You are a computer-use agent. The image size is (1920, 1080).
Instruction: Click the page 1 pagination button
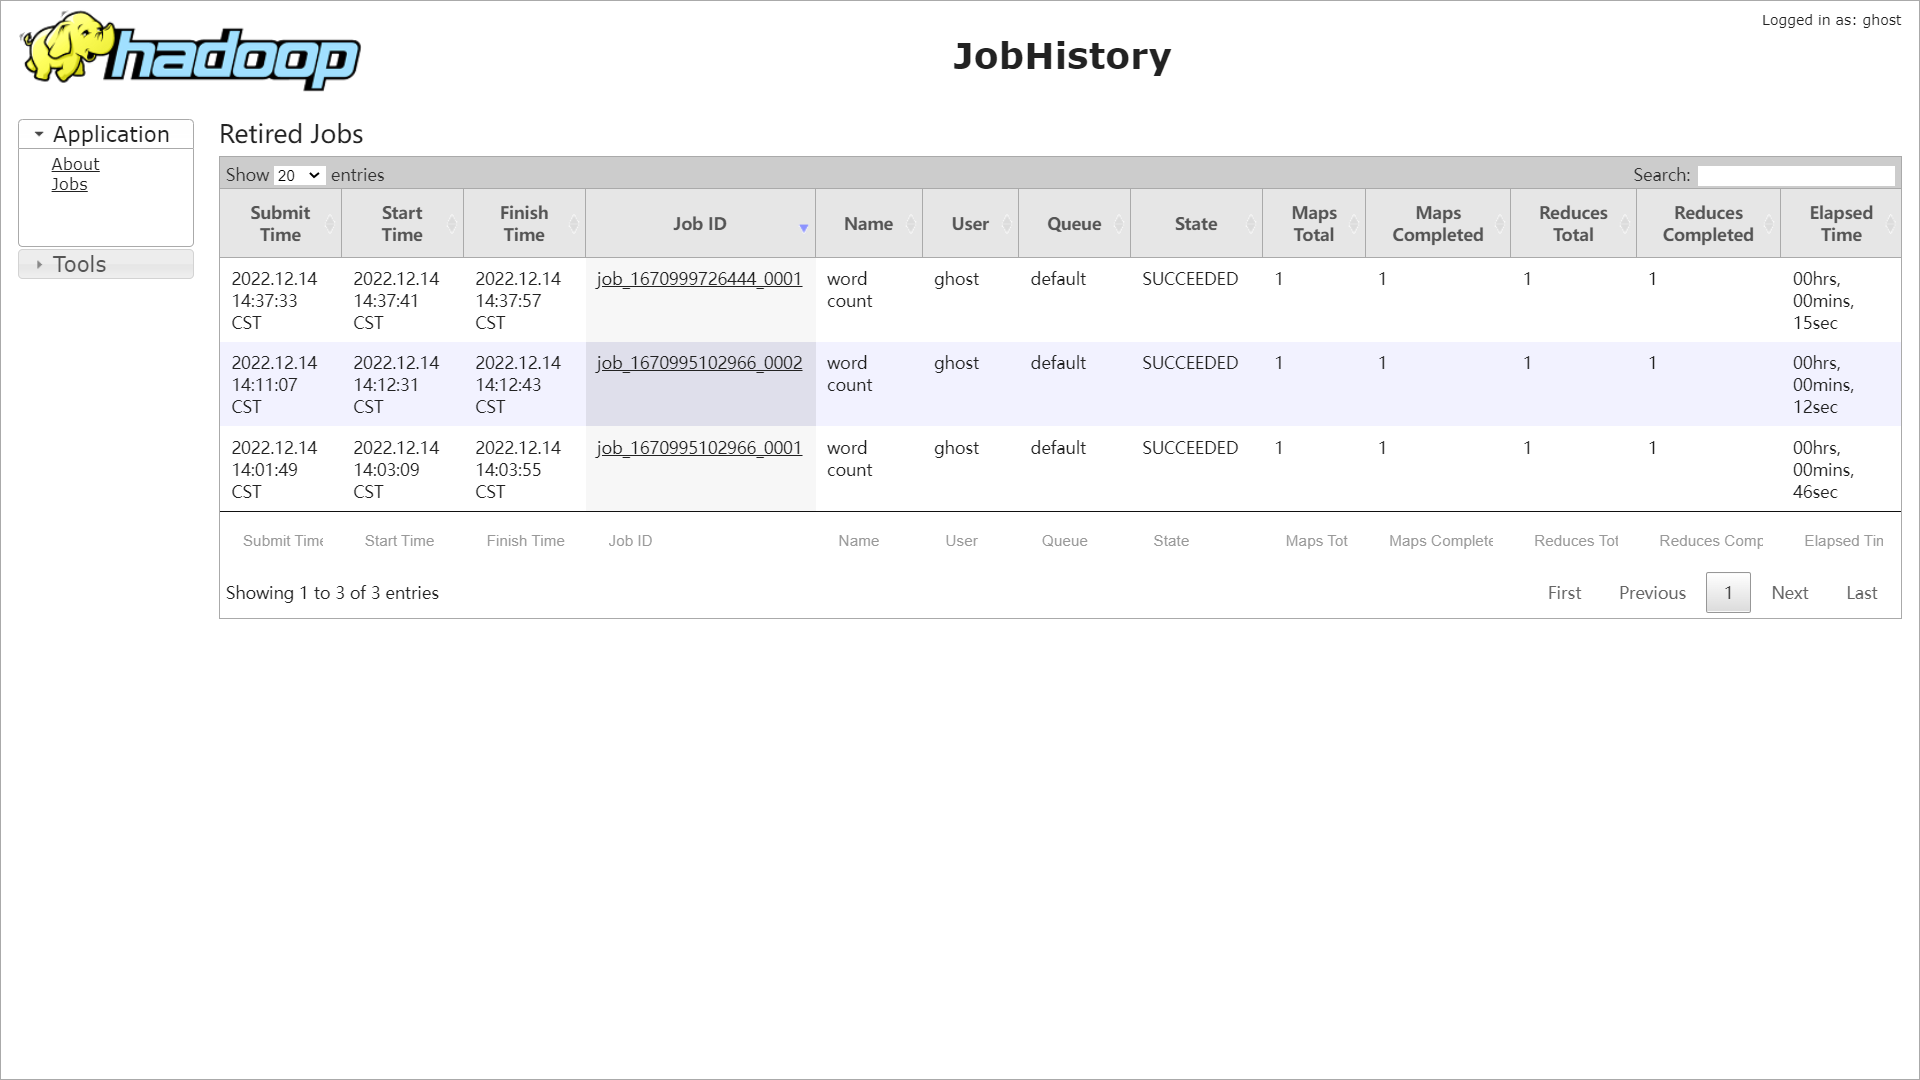click(1727, 593)
